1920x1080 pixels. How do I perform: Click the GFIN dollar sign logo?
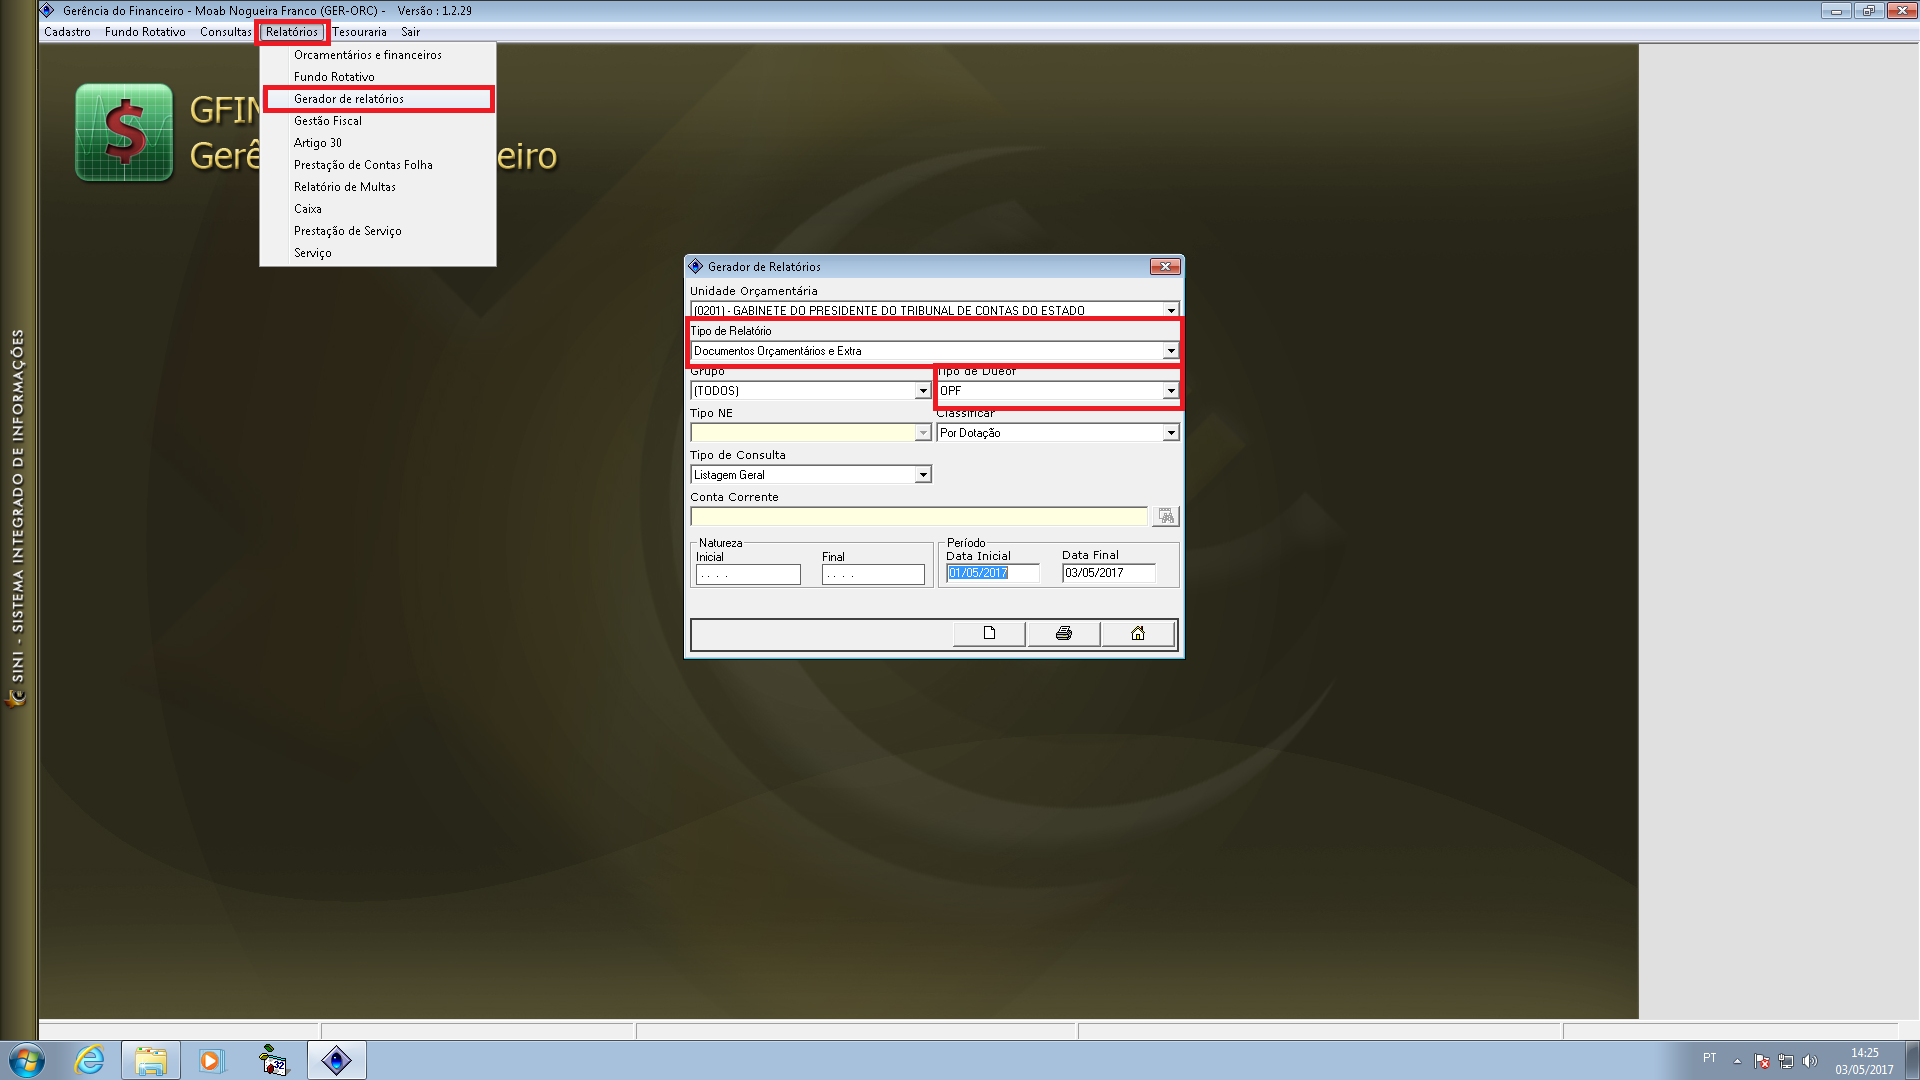[x=124, y=132]
